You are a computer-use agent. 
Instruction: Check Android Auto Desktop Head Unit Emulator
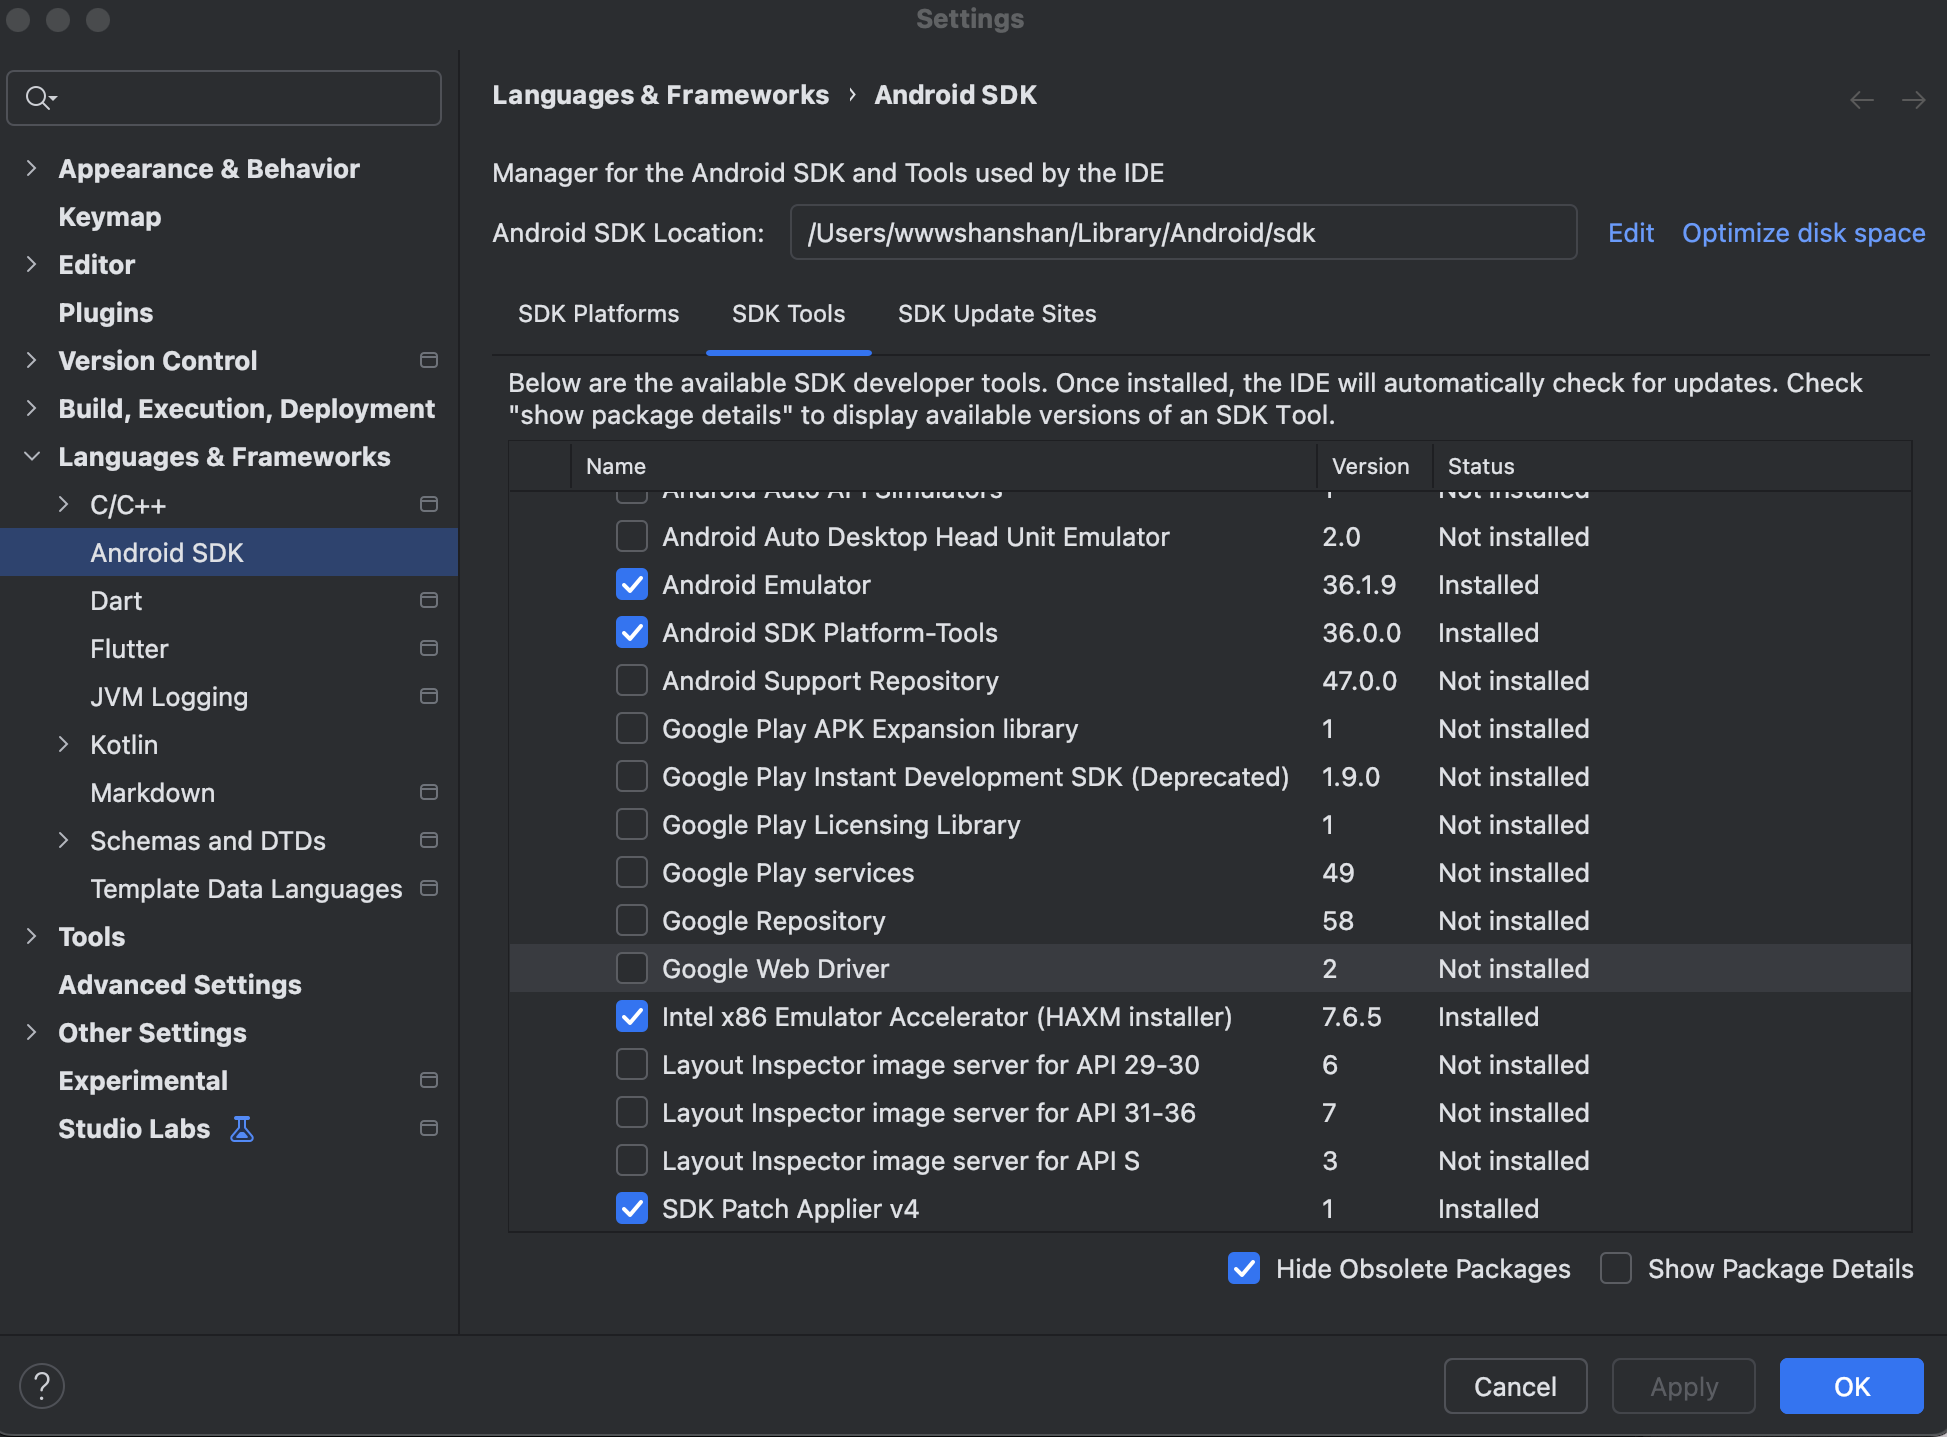pyautogui.click(x=632, y=537)
